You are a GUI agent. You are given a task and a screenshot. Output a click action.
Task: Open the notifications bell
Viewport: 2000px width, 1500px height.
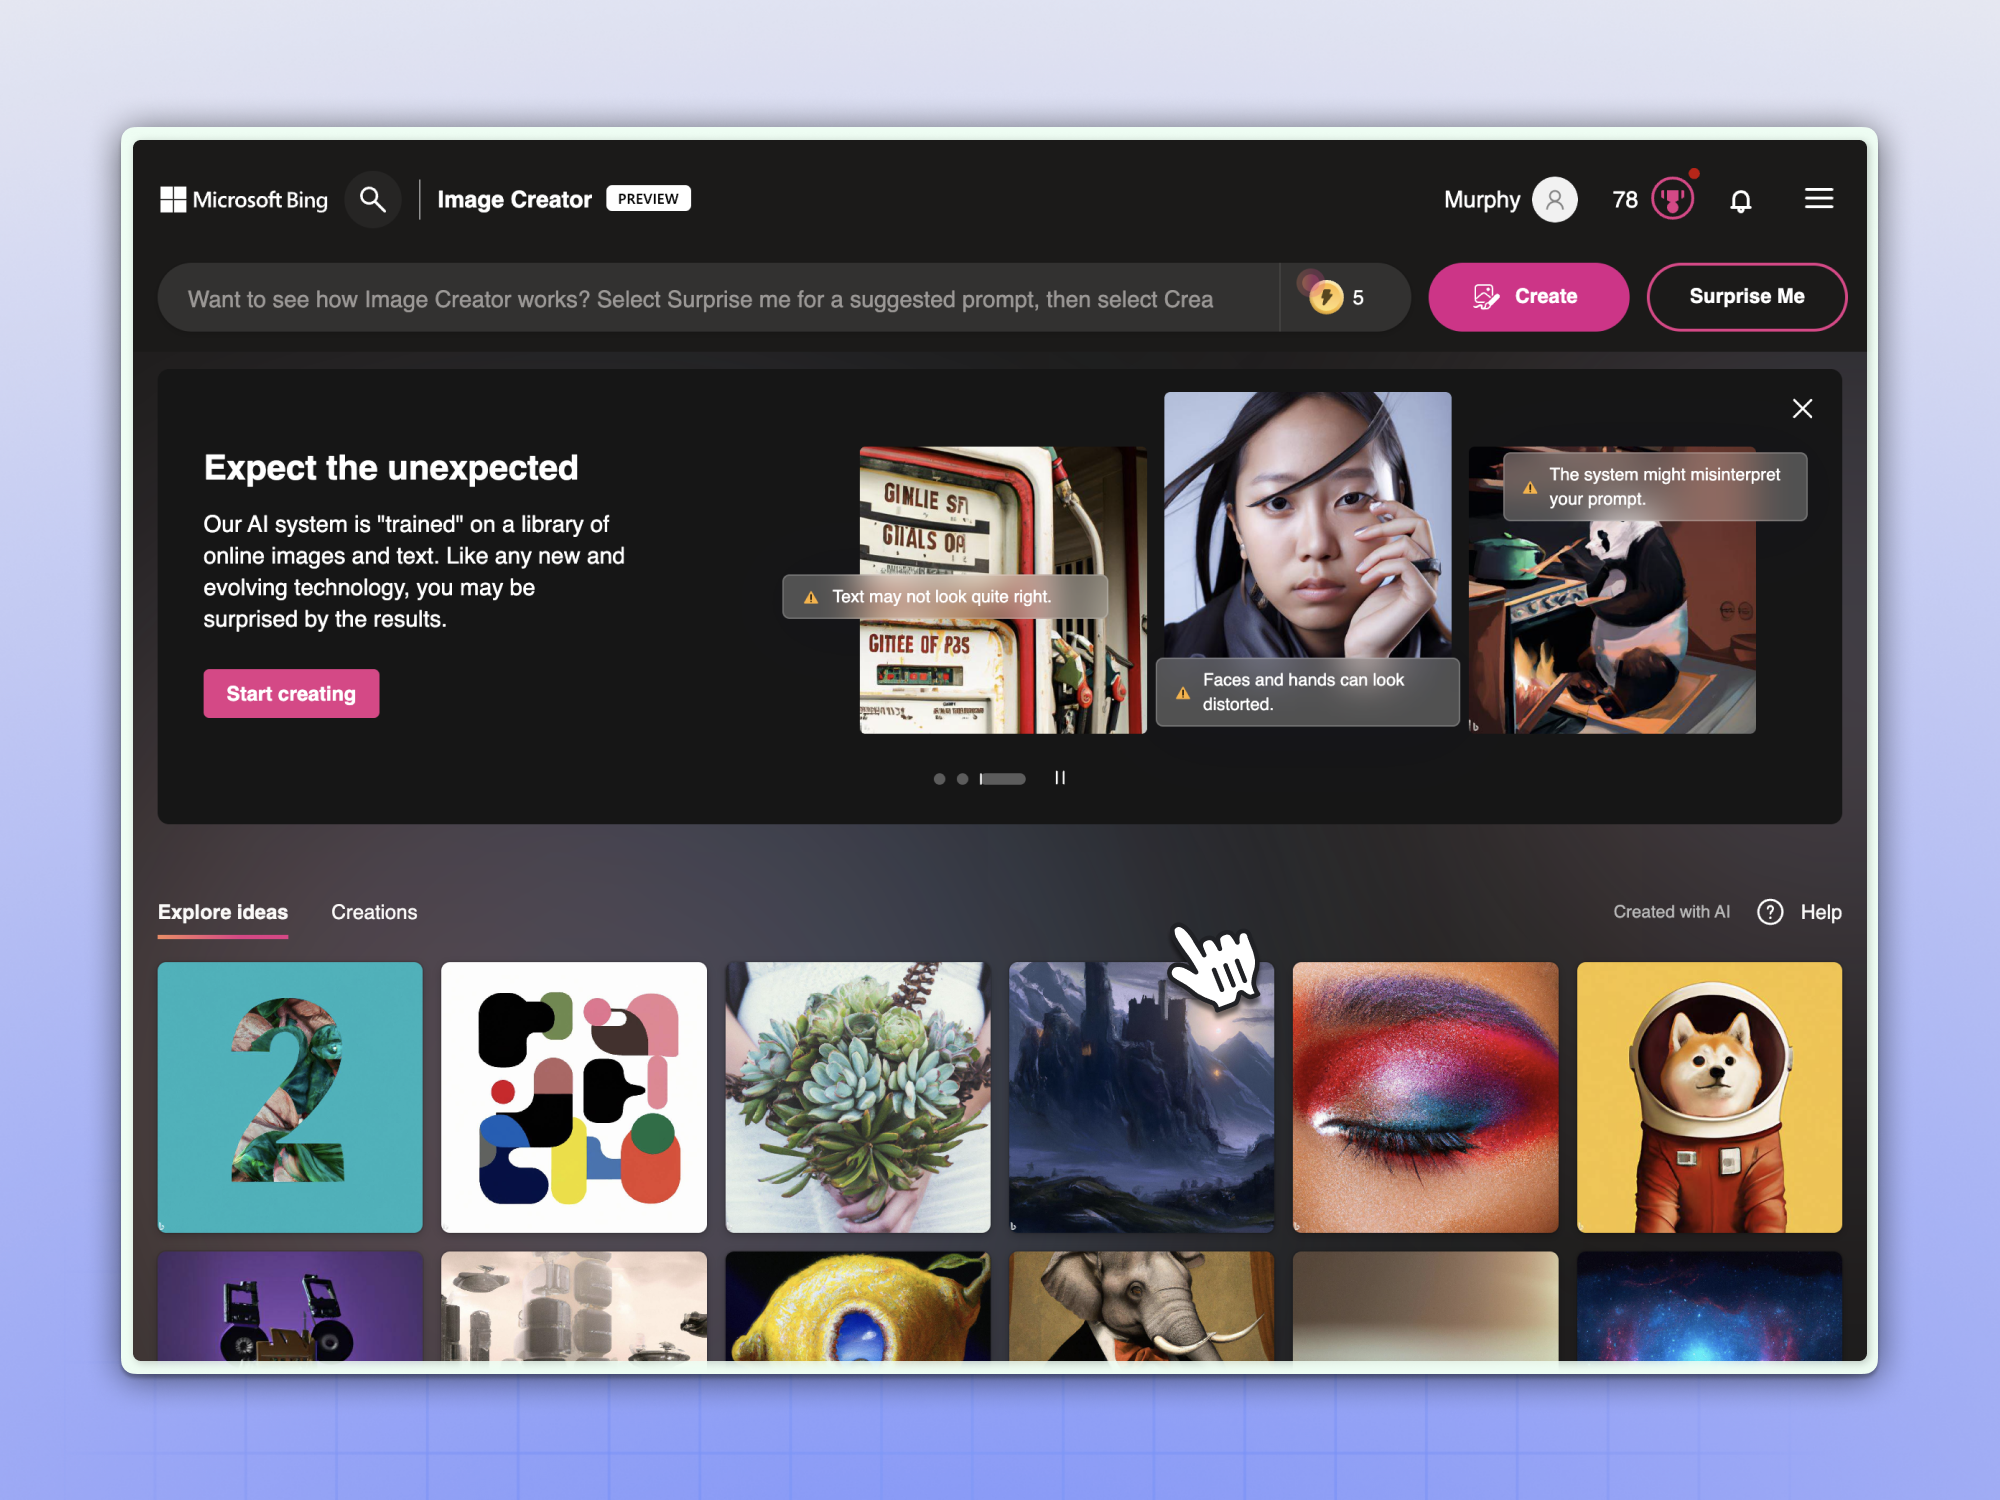[x=1740, y=200]
